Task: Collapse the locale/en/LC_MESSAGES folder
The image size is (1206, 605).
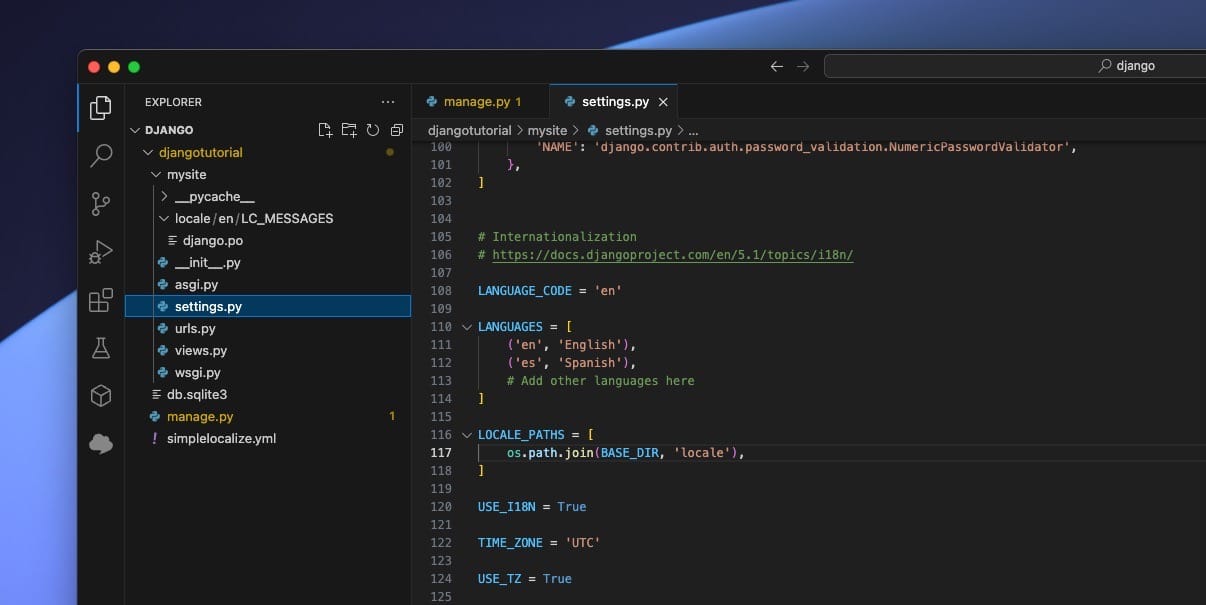Action: 165,218
